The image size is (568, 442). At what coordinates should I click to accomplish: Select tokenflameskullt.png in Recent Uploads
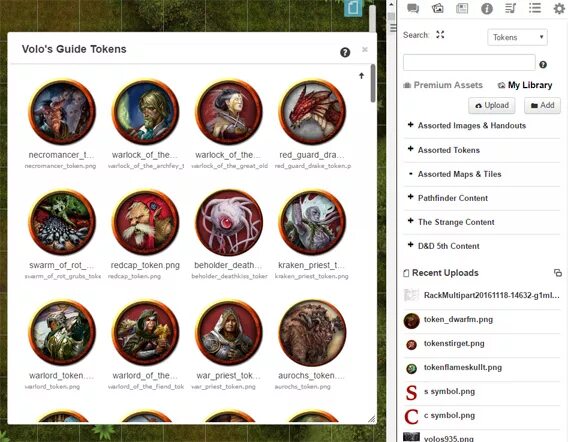coord(482,367)
